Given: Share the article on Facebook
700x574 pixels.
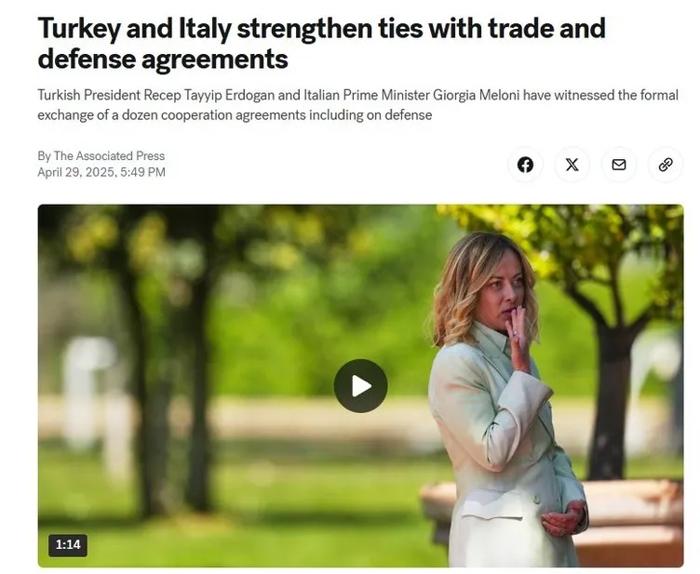Looking at the screenshot, I should [525, 165].
